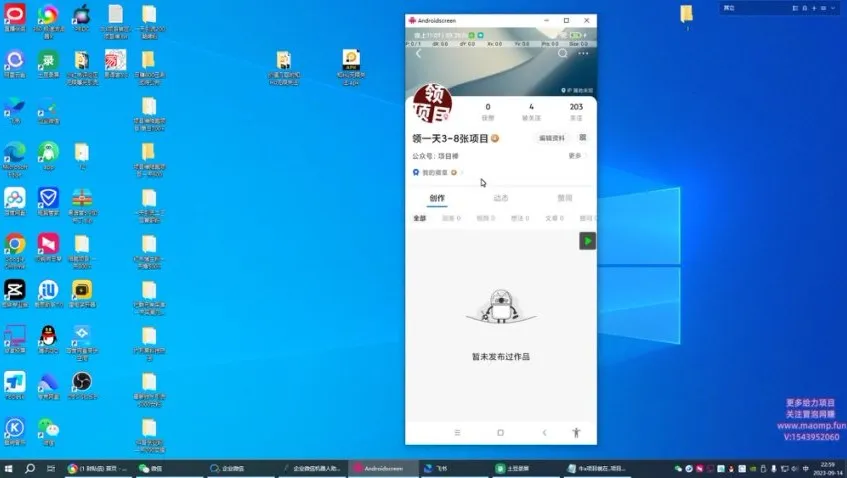Tap the back arrow in the profile header
Viewport: 847px width, 478px height.
[x=418, y=54]
